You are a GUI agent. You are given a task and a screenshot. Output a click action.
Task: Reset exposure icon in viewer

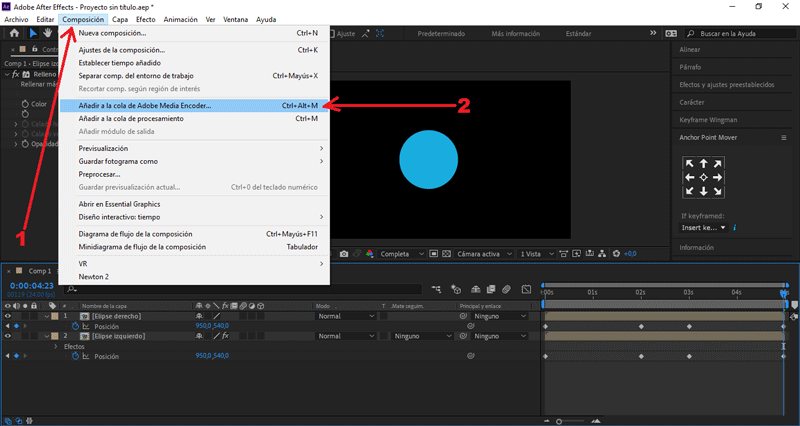(x=616, y=254)
